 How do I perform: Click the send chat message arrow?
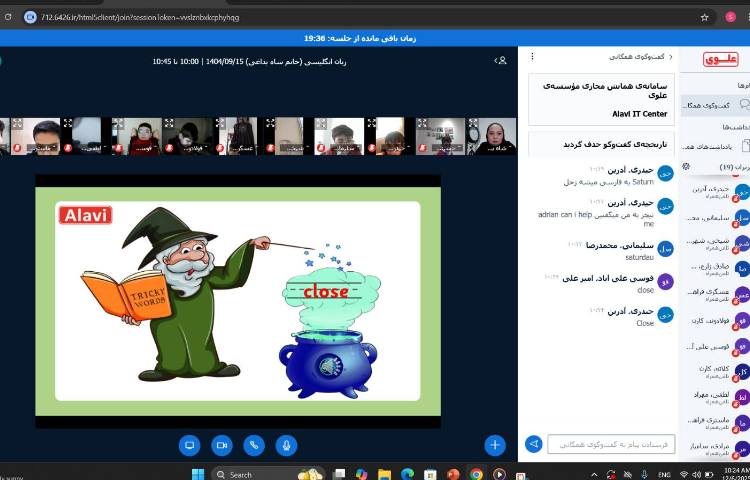[x=534, y=444]
